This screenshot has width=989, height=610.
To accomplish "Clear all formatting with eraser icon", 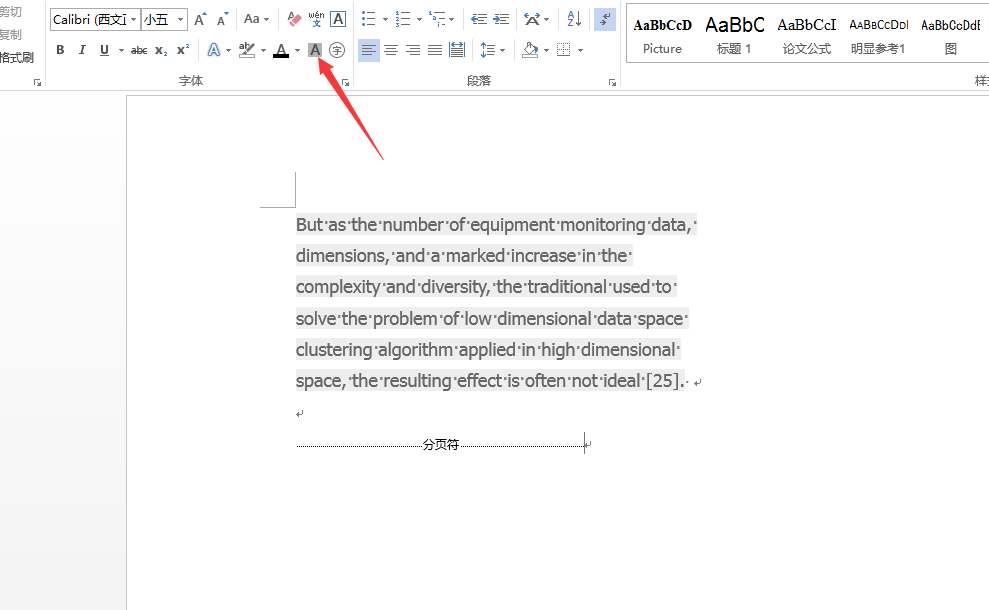I will pyautogui.click(x=294, y=20).
